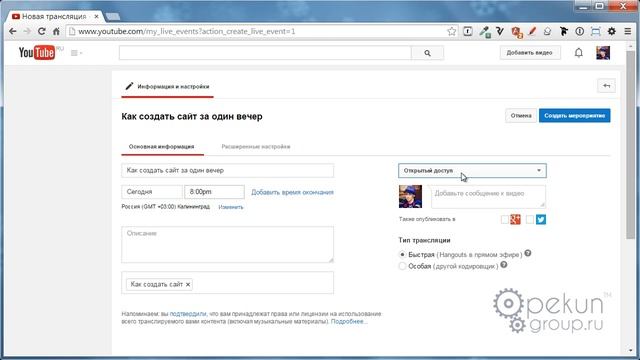Open the 'Сегодня' date field
The image size is (640, 360).
tap(152, 192)
